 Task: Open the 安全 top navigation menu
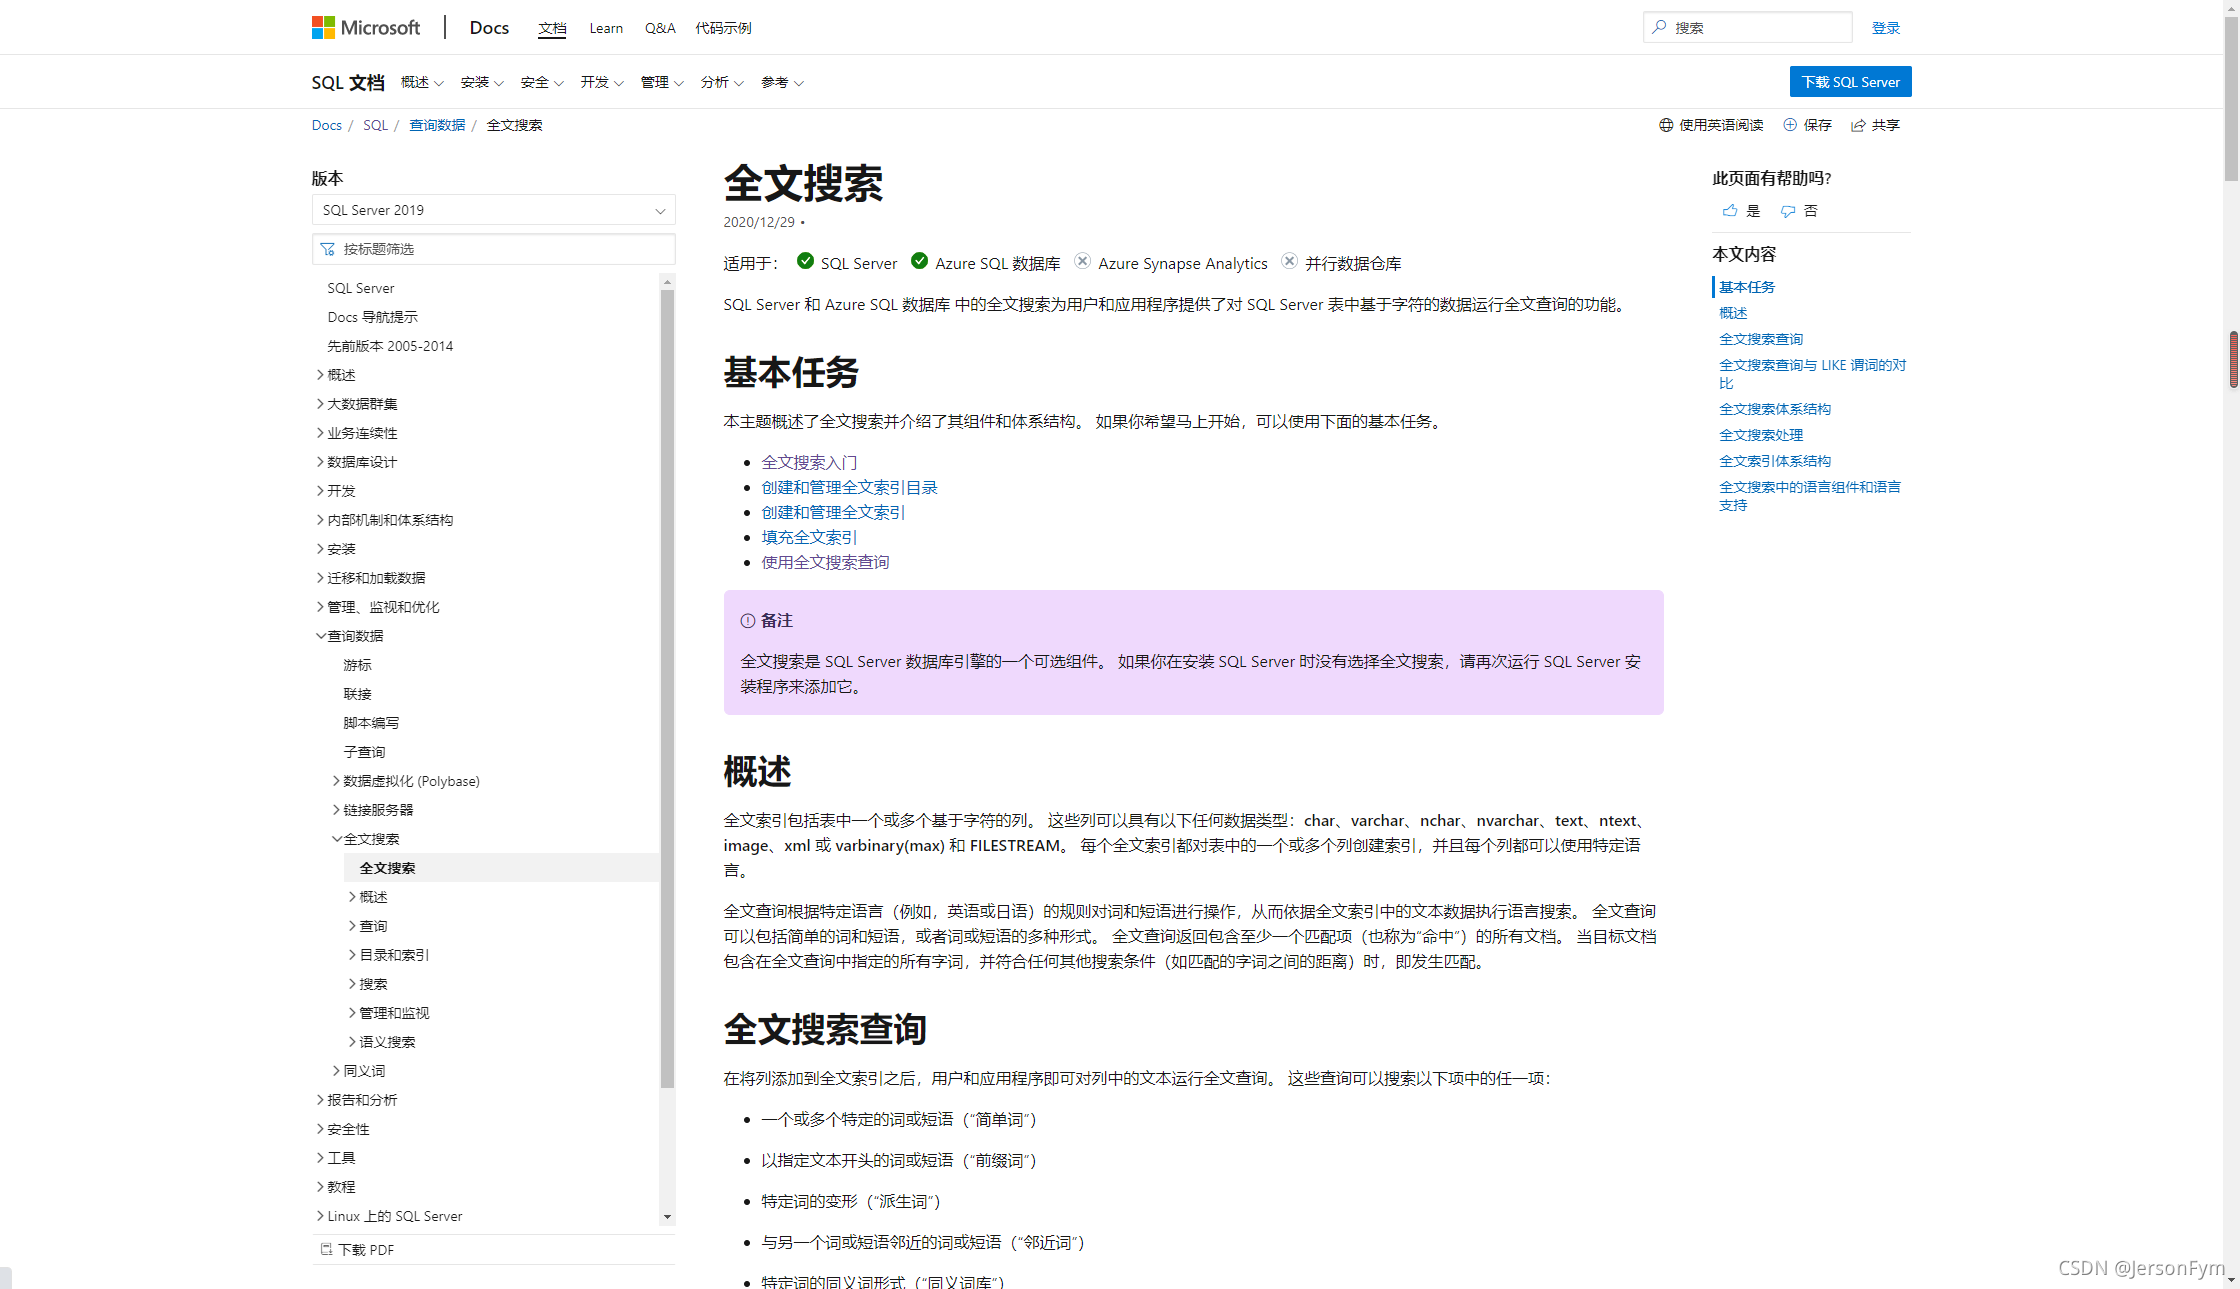pos(542,82)
